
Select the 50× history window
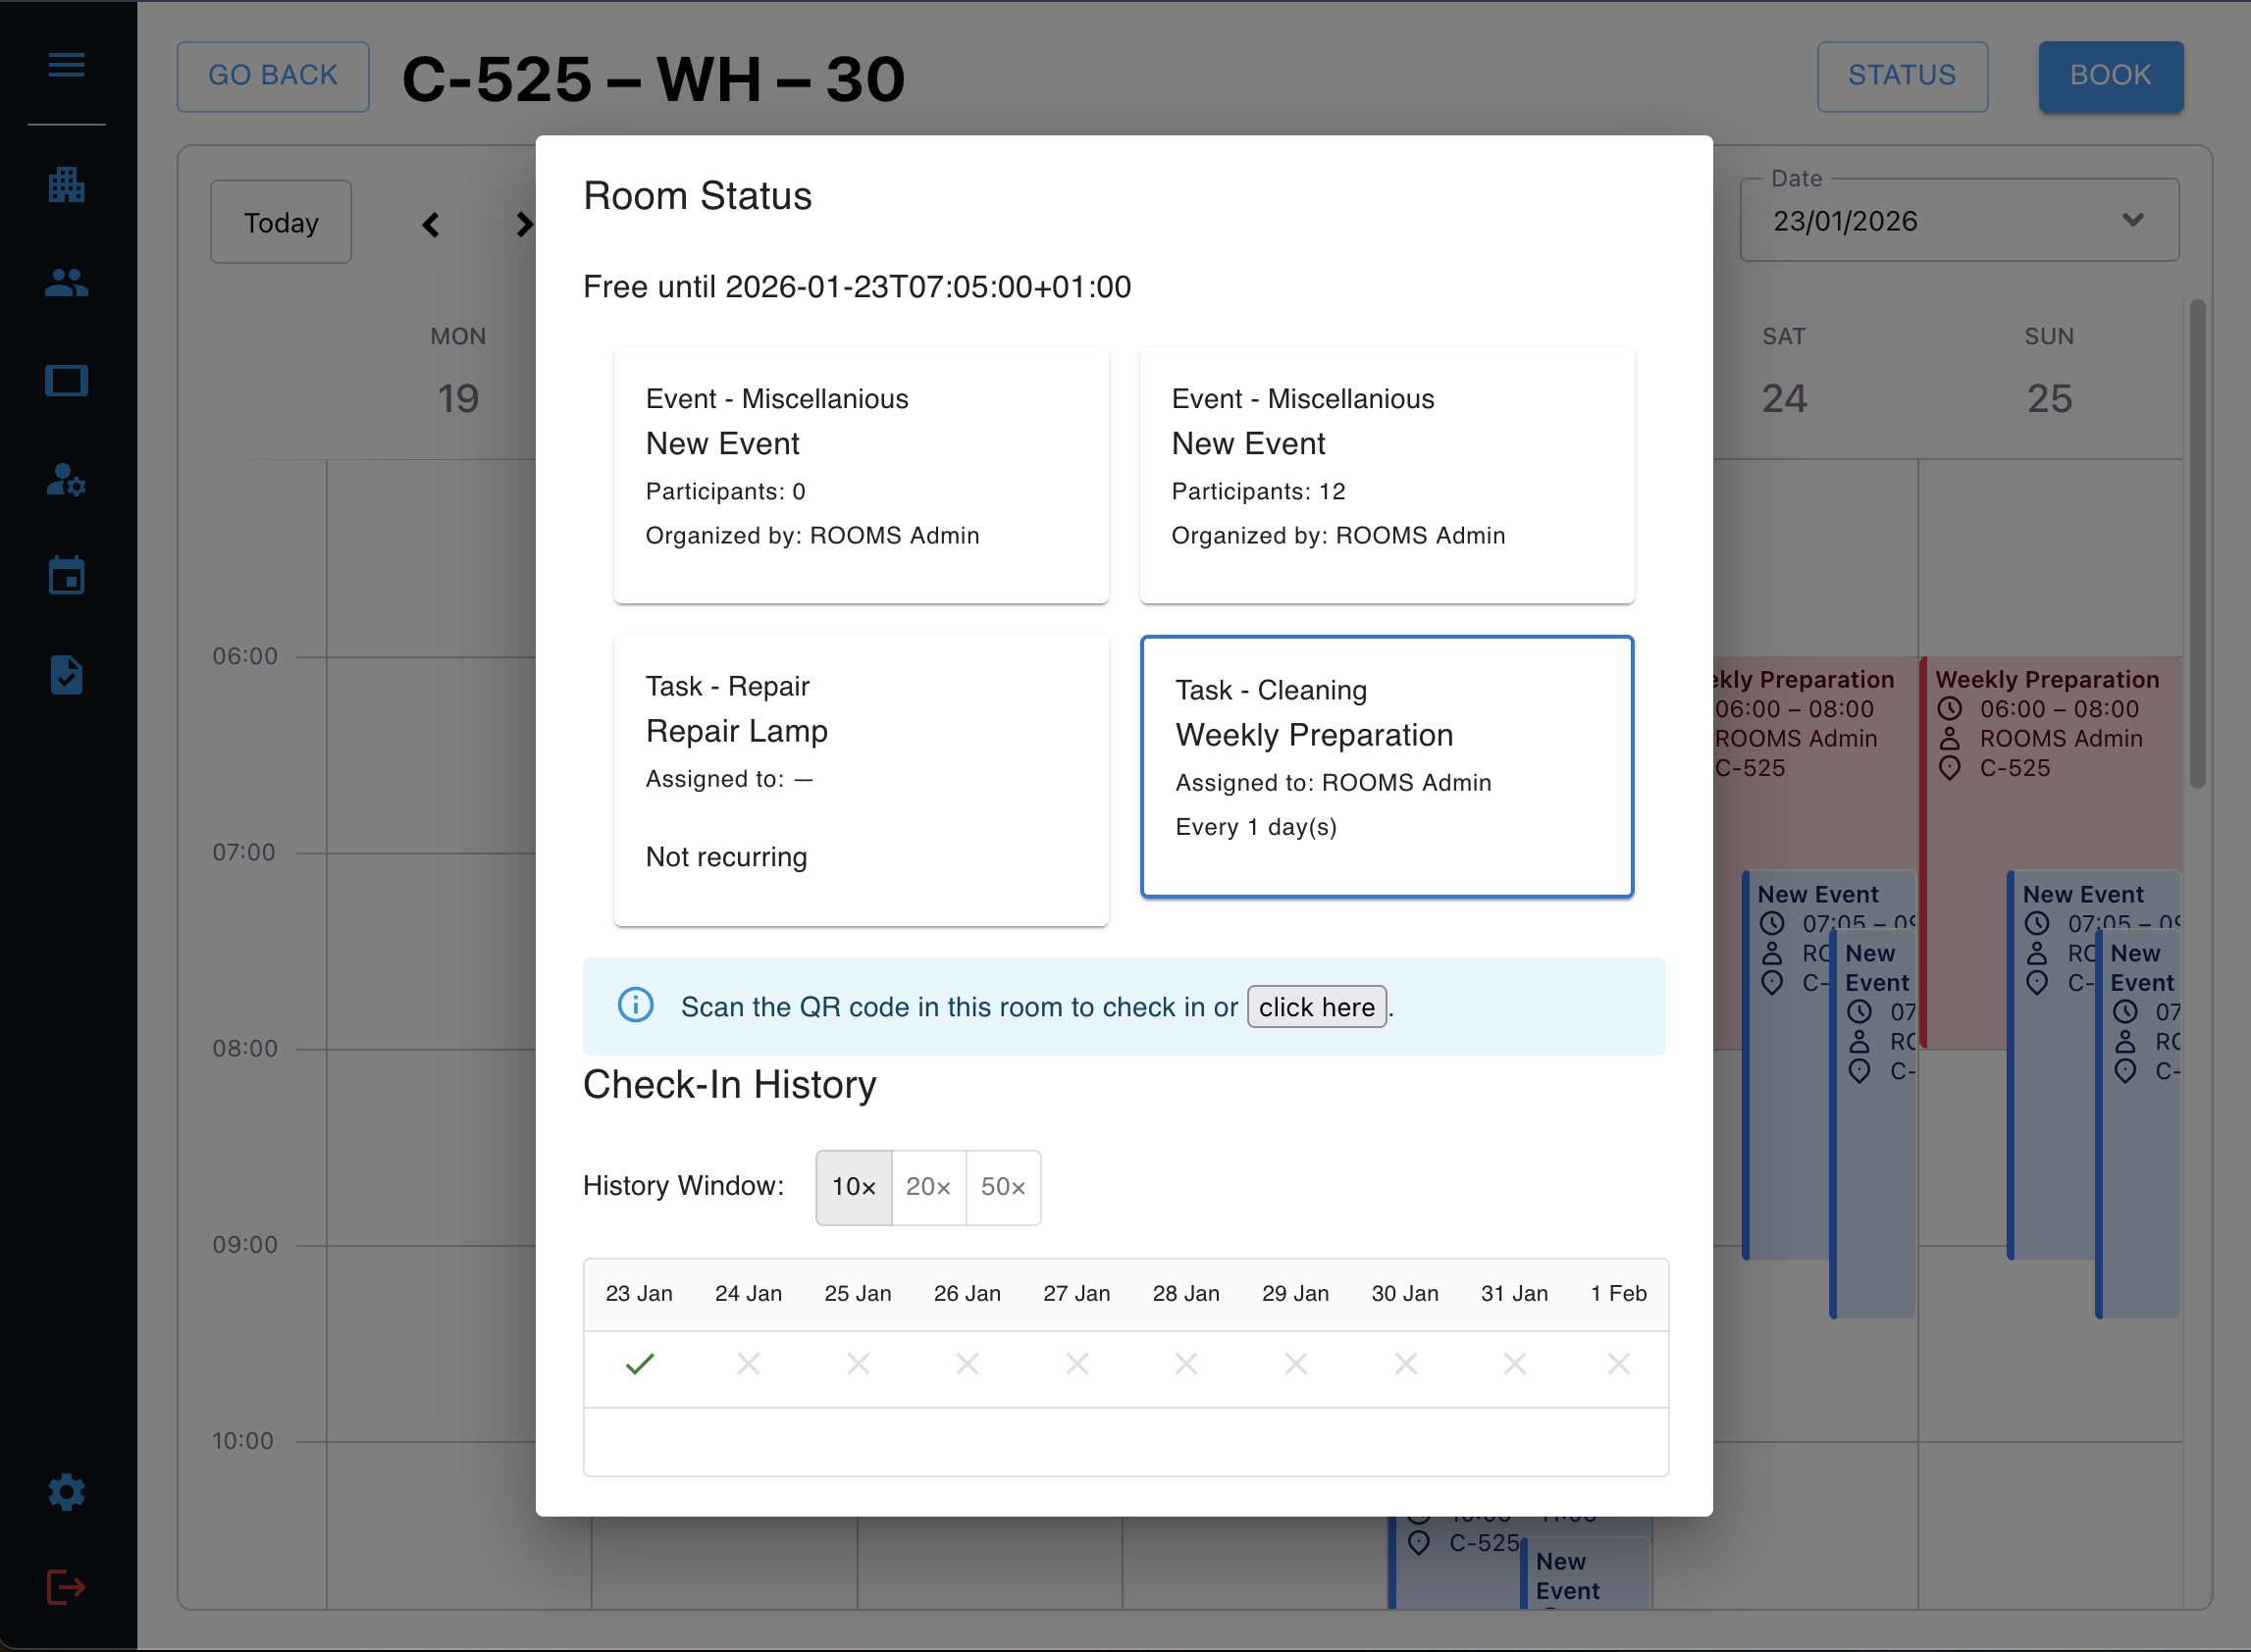point(1003,1187)
